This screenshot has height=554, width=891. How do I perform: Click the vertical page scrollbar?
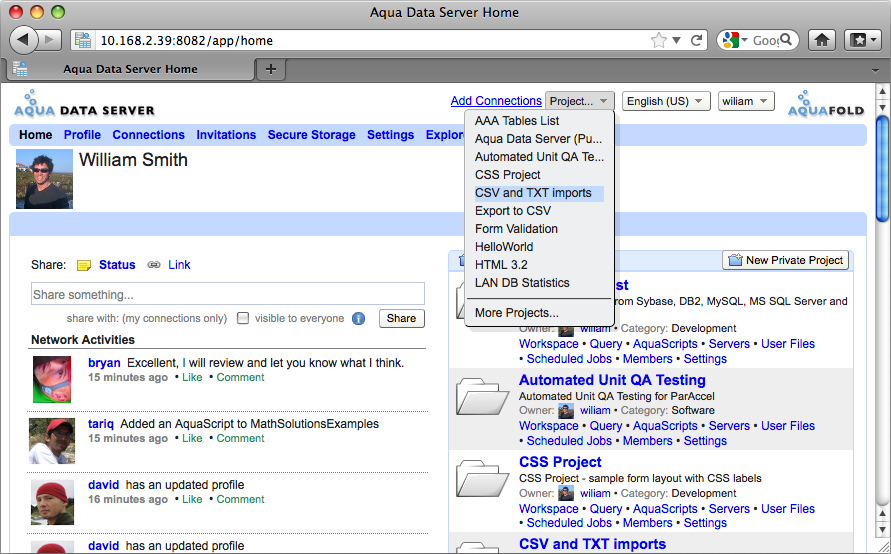(882, 300)
